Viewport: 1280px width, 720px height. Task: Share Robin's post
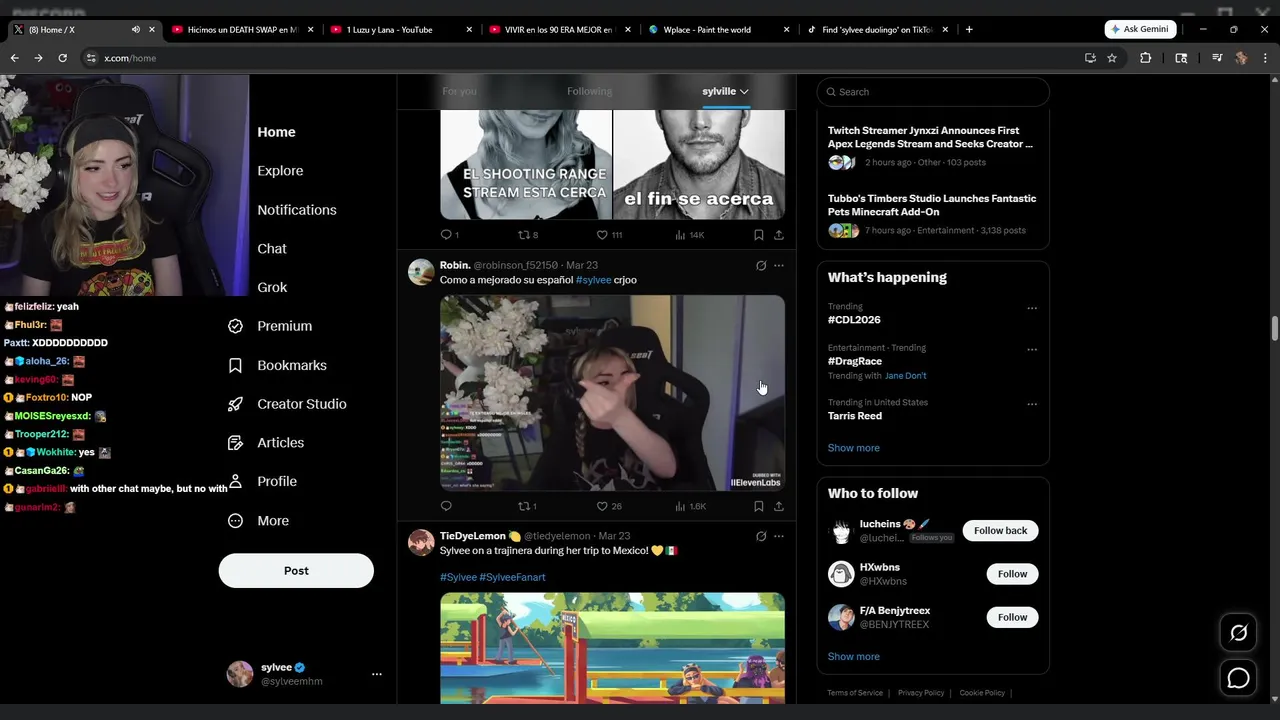[x=779, y=506]
